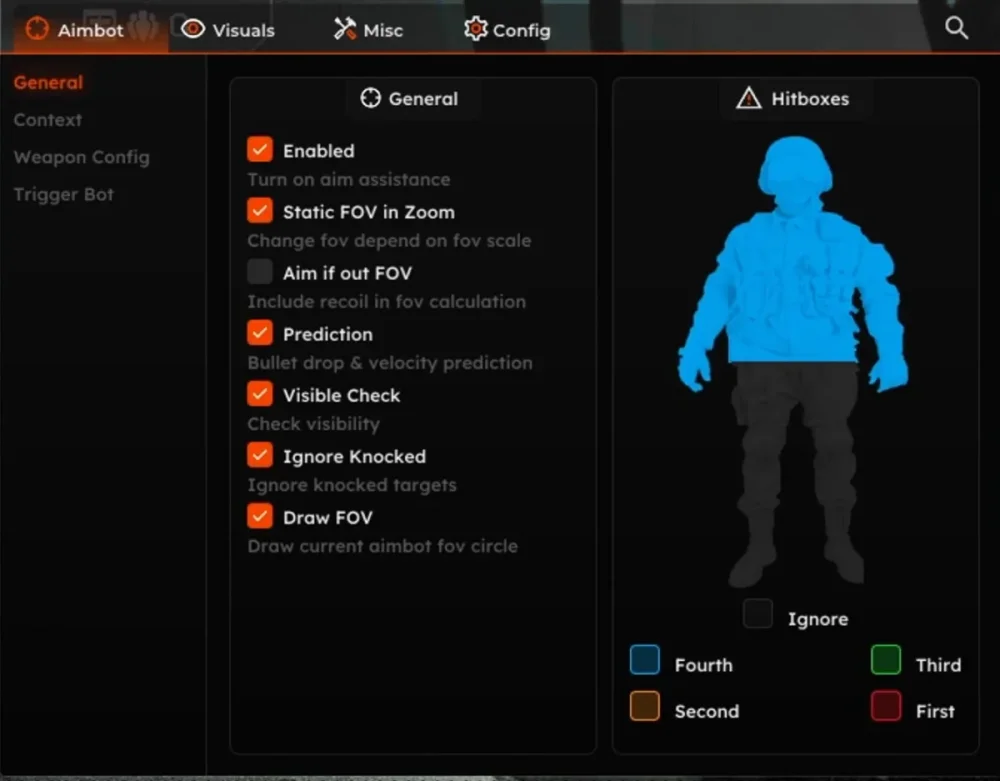Turn off the Draw FOV checkbox

coord(260,516)
